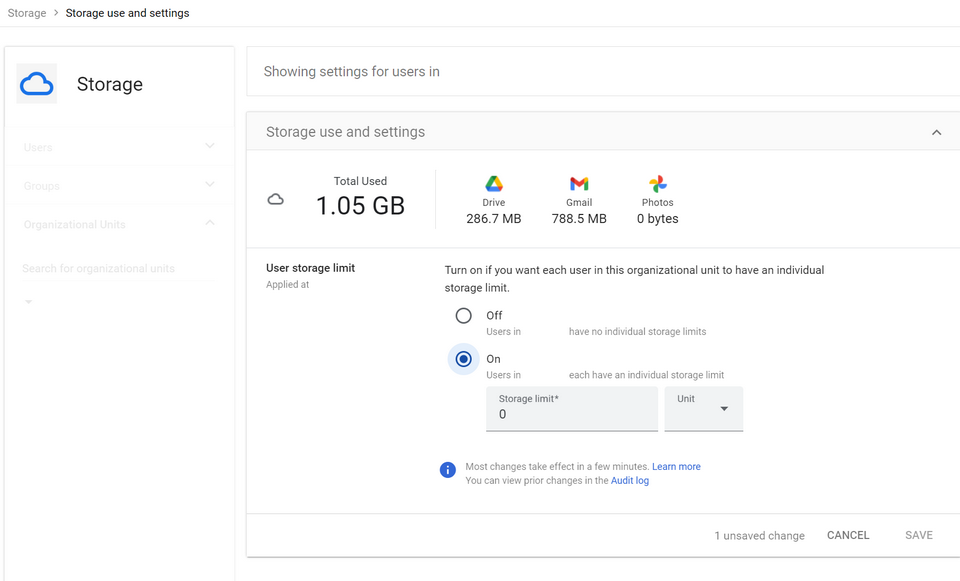Click the blue info icon
Image resolution: width=960 pixels, height=581 pixels.
[448, 470]
